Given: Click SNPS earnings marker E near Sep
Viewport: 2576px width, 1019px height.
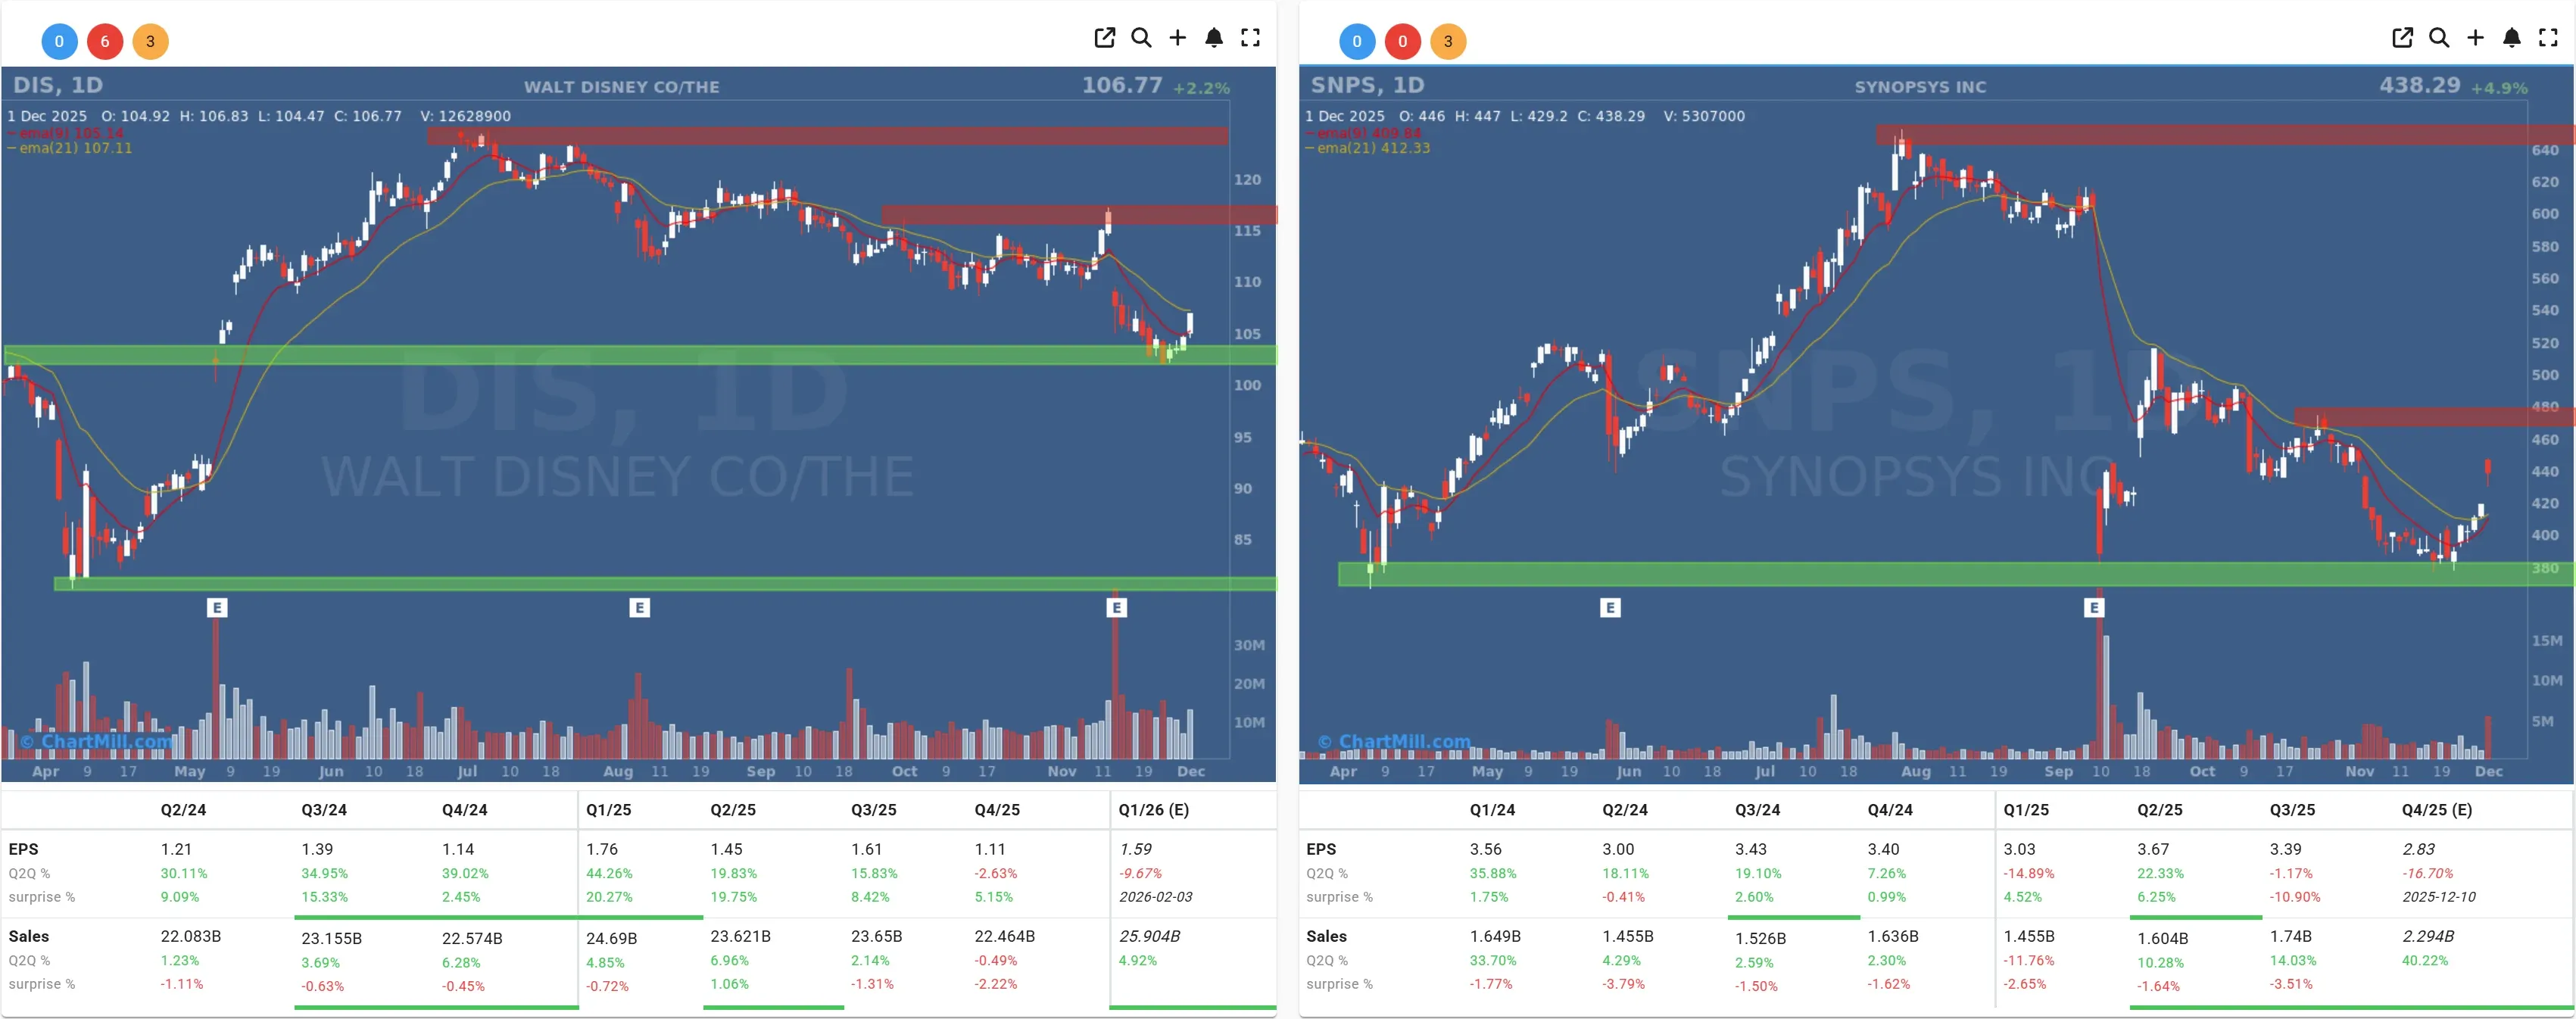Looking at the screenshot, I should (x=2094, y=607).
